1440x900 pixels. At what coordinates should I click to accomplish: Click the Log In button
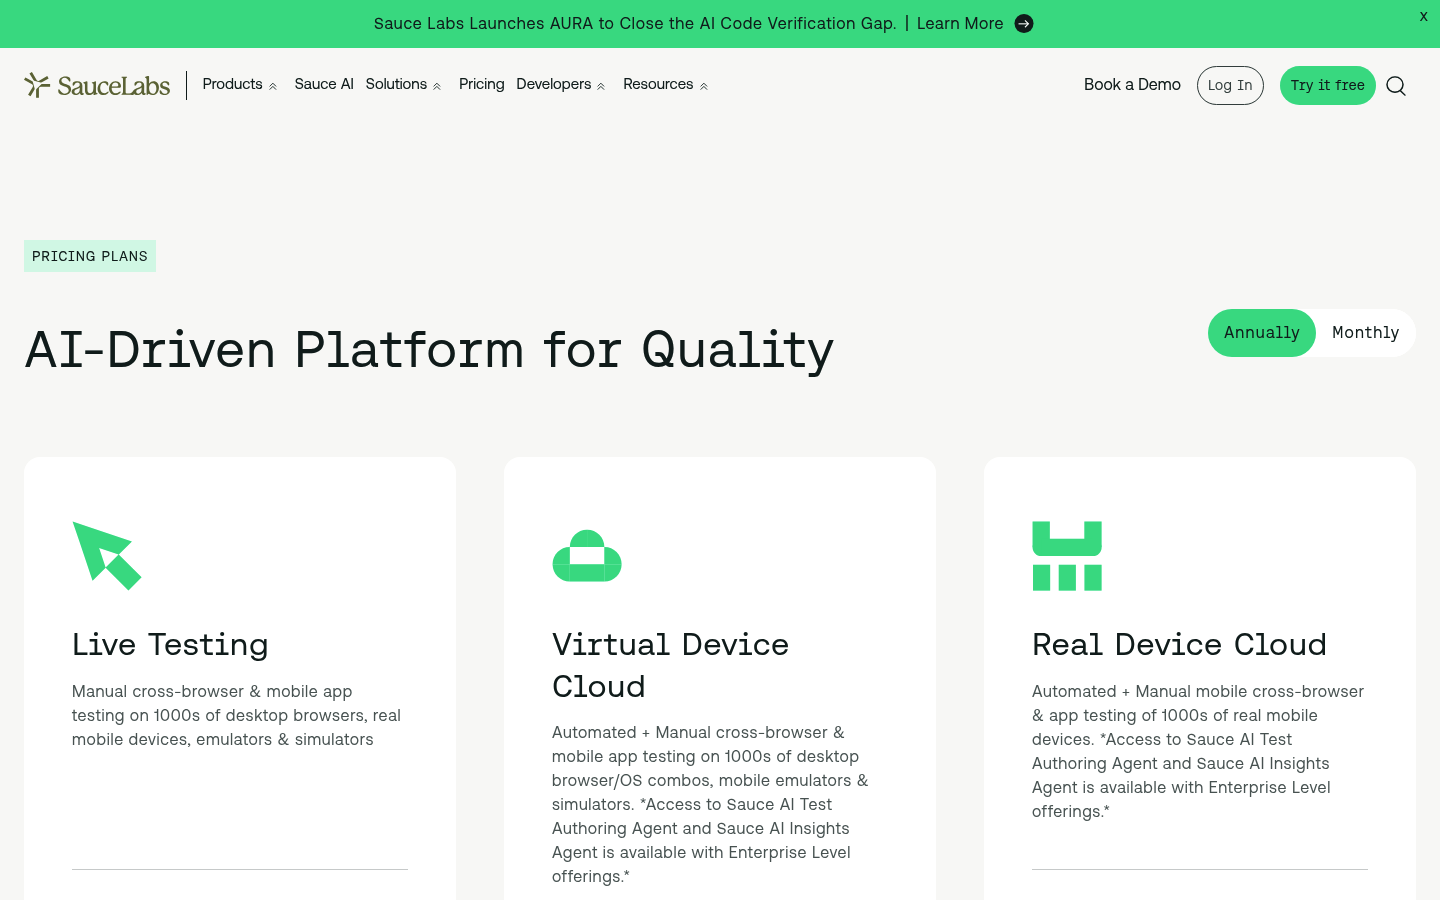[1230, 85]
